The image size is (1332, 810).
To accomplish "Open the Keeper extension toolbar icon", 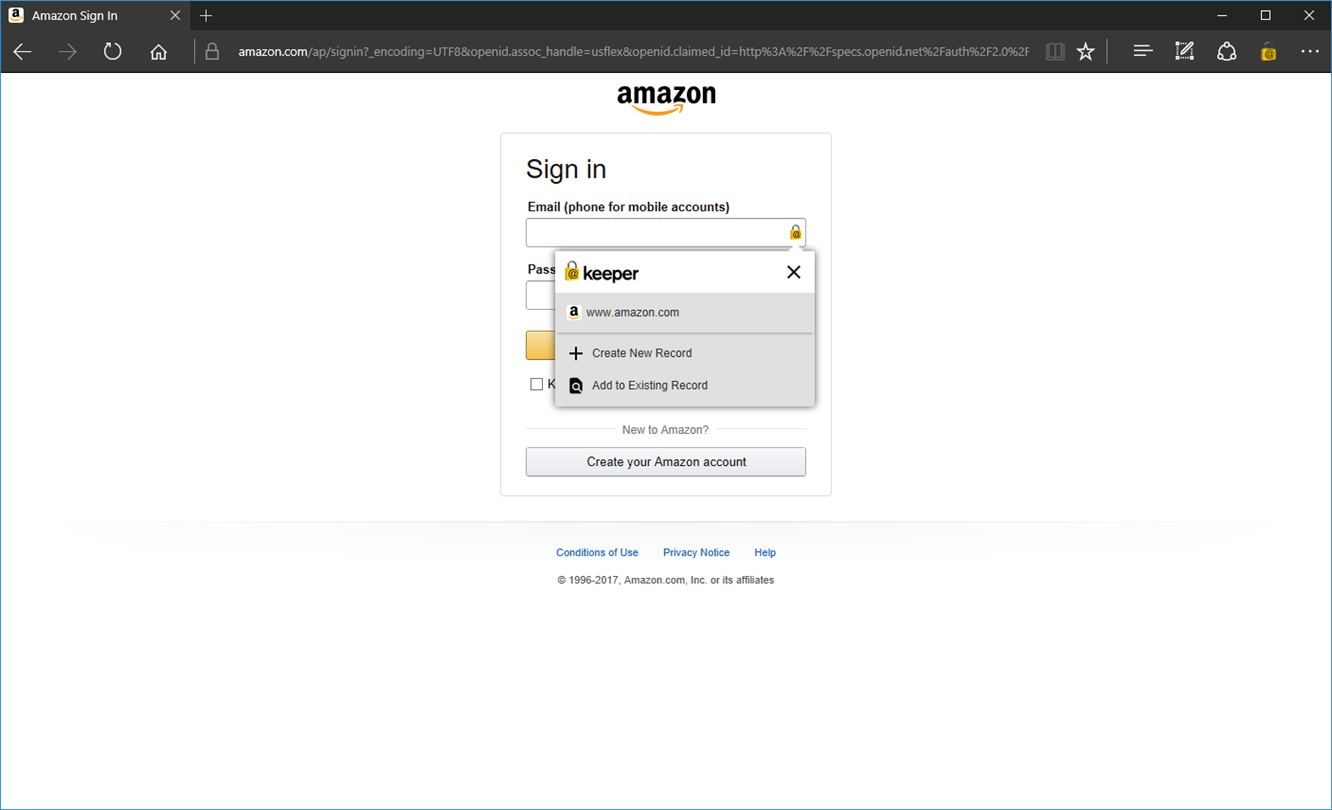I will 1268,52.
